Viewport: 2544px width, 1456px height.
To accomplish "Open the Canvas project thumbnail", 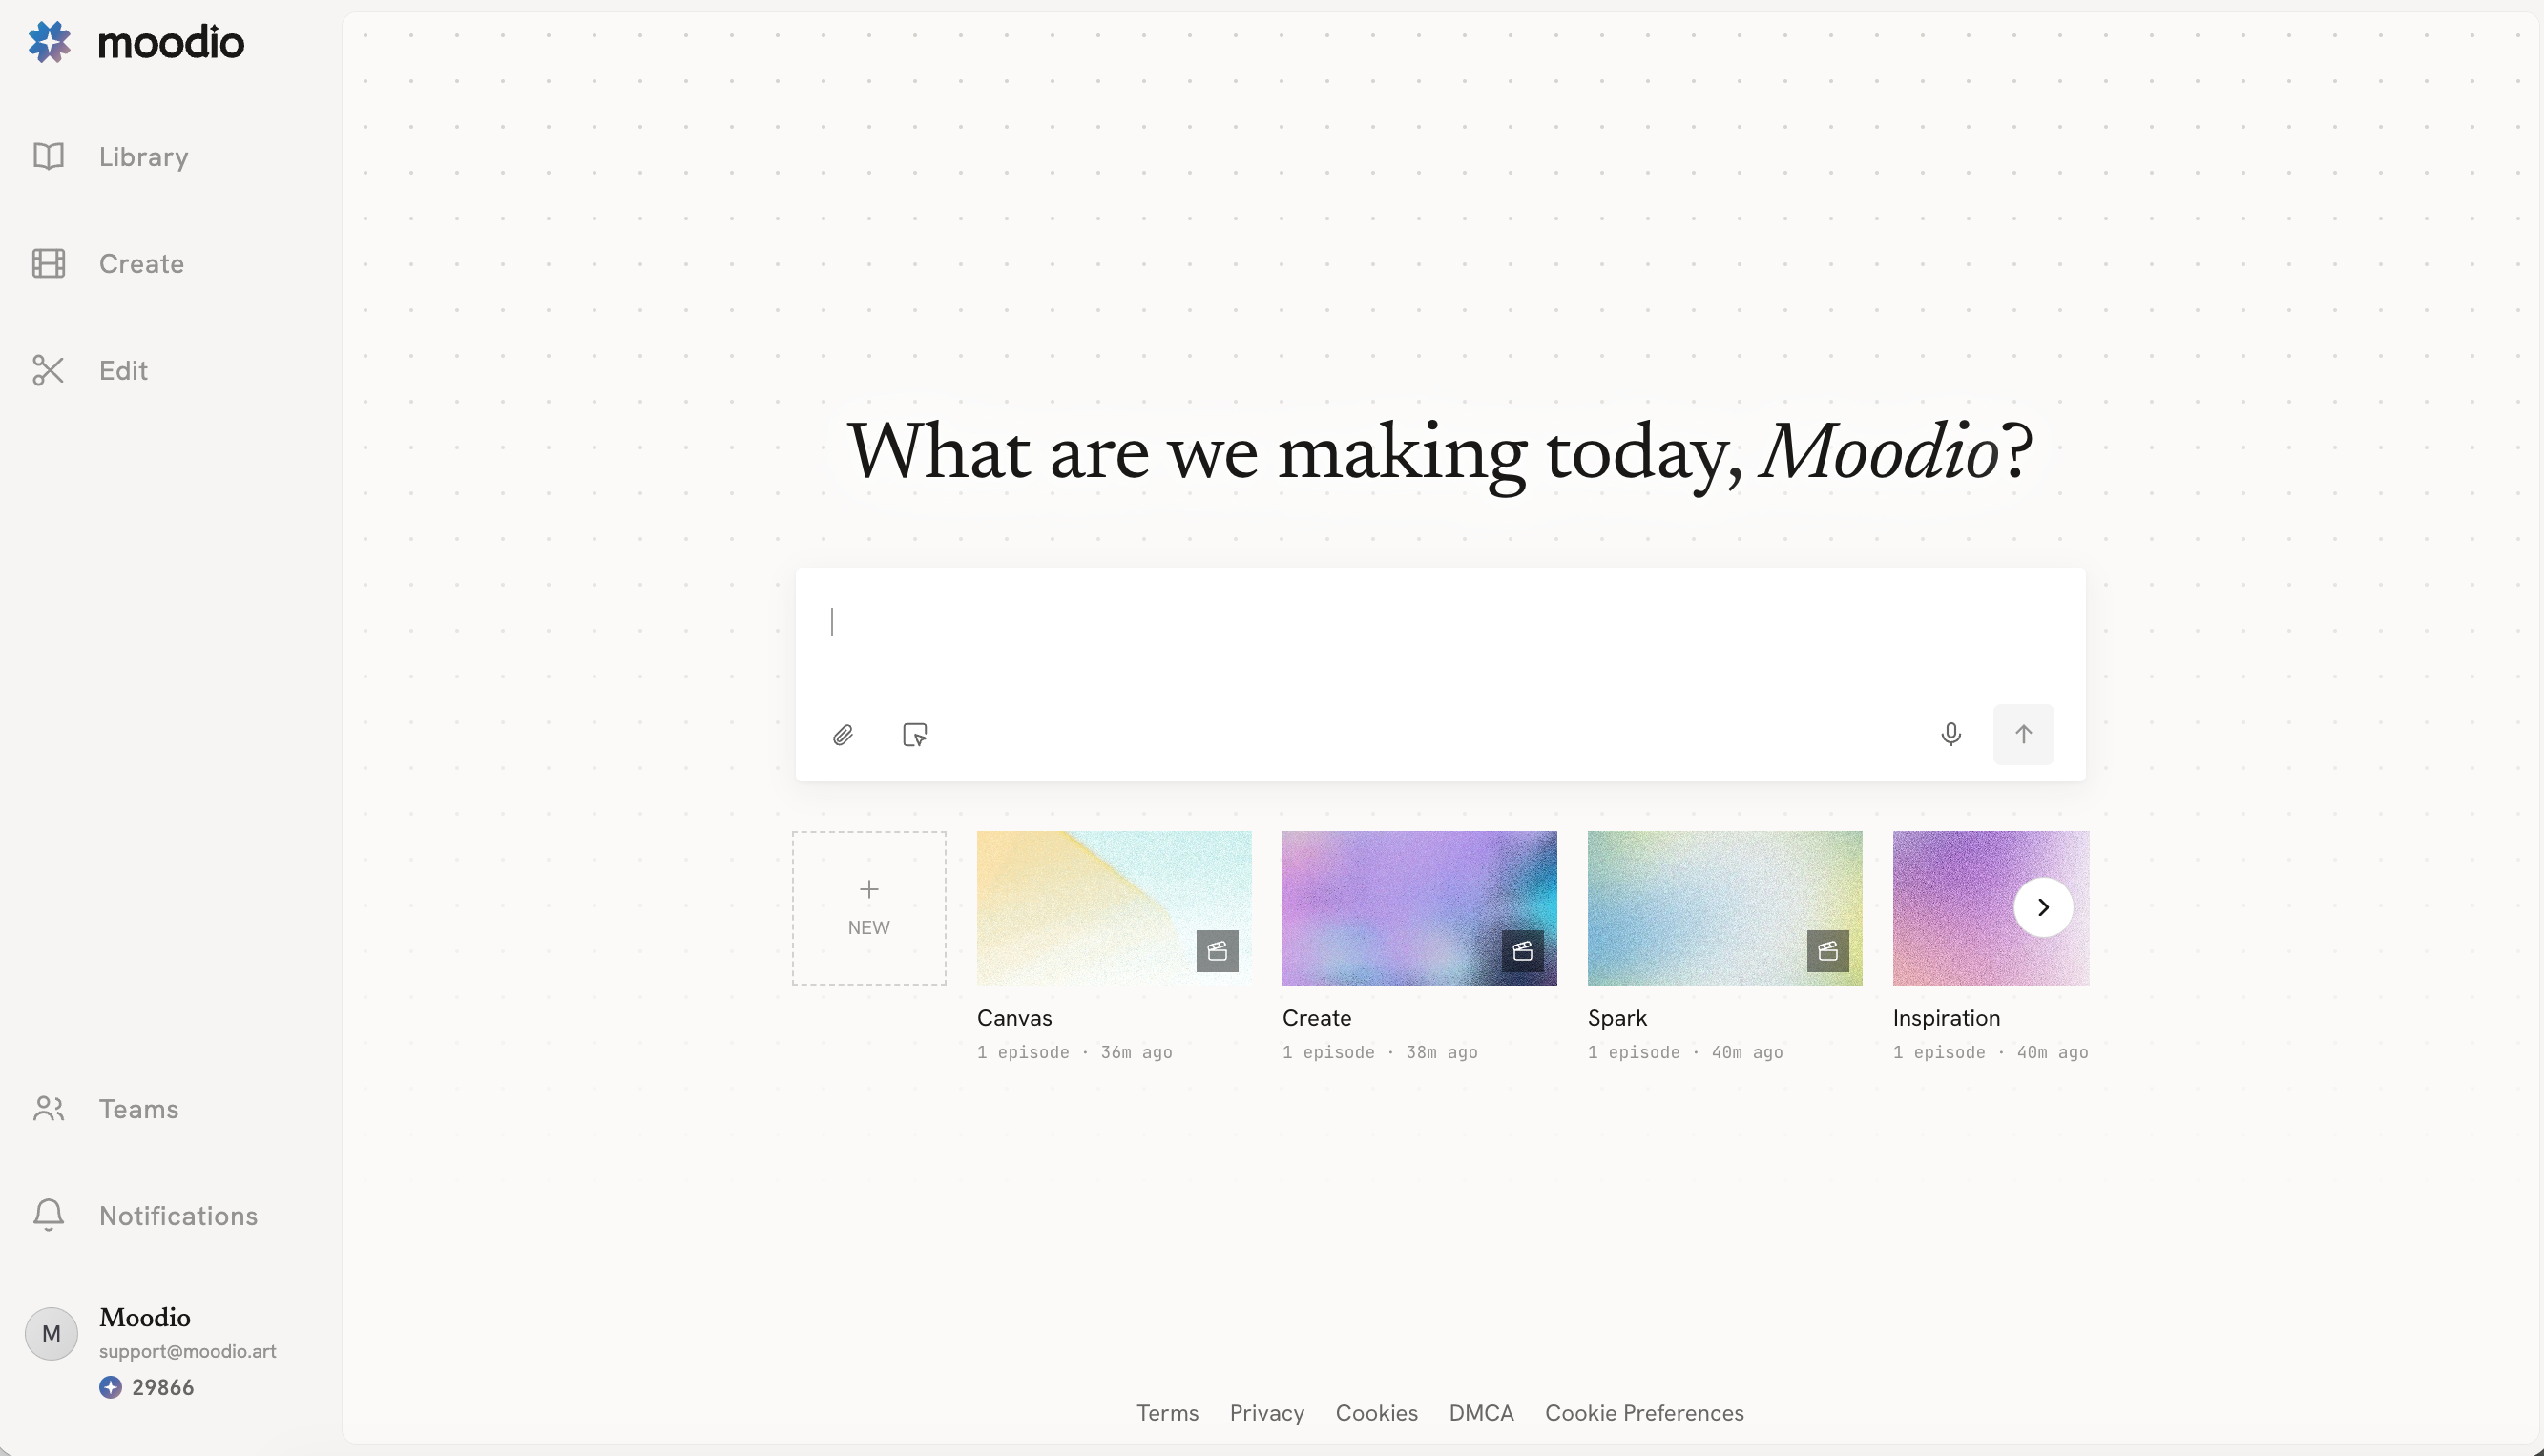I will (1114, 908).
